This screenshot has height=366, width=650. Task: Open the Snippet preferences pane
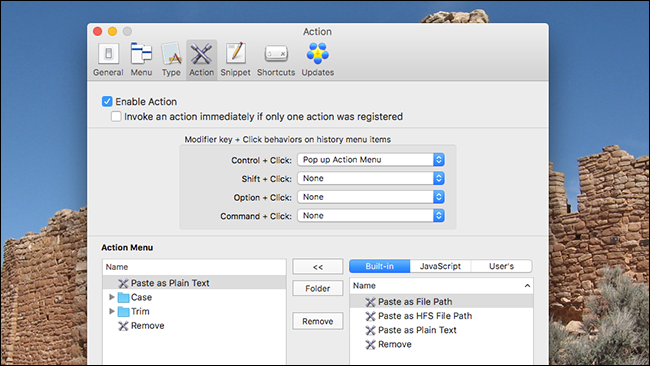click(235, 60)
